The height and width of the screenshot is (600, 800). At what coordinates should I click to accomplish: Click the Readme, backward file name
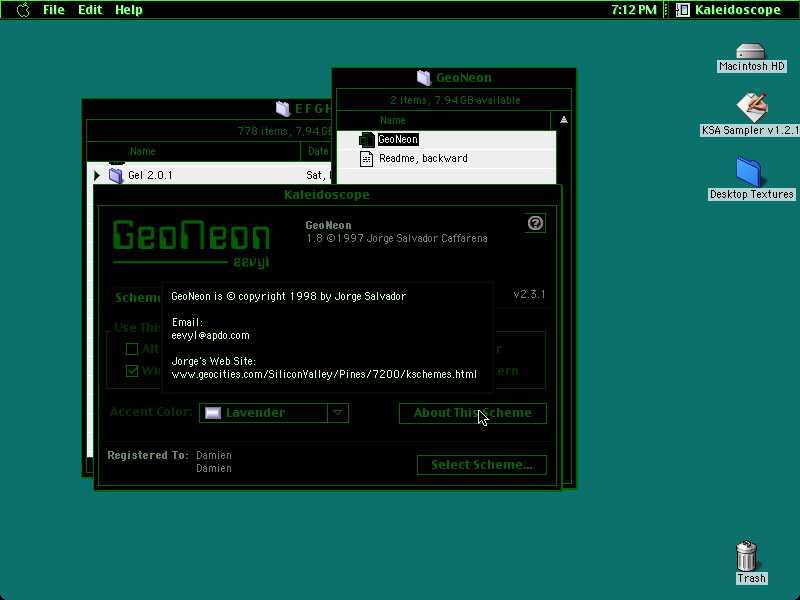[423, 159]
